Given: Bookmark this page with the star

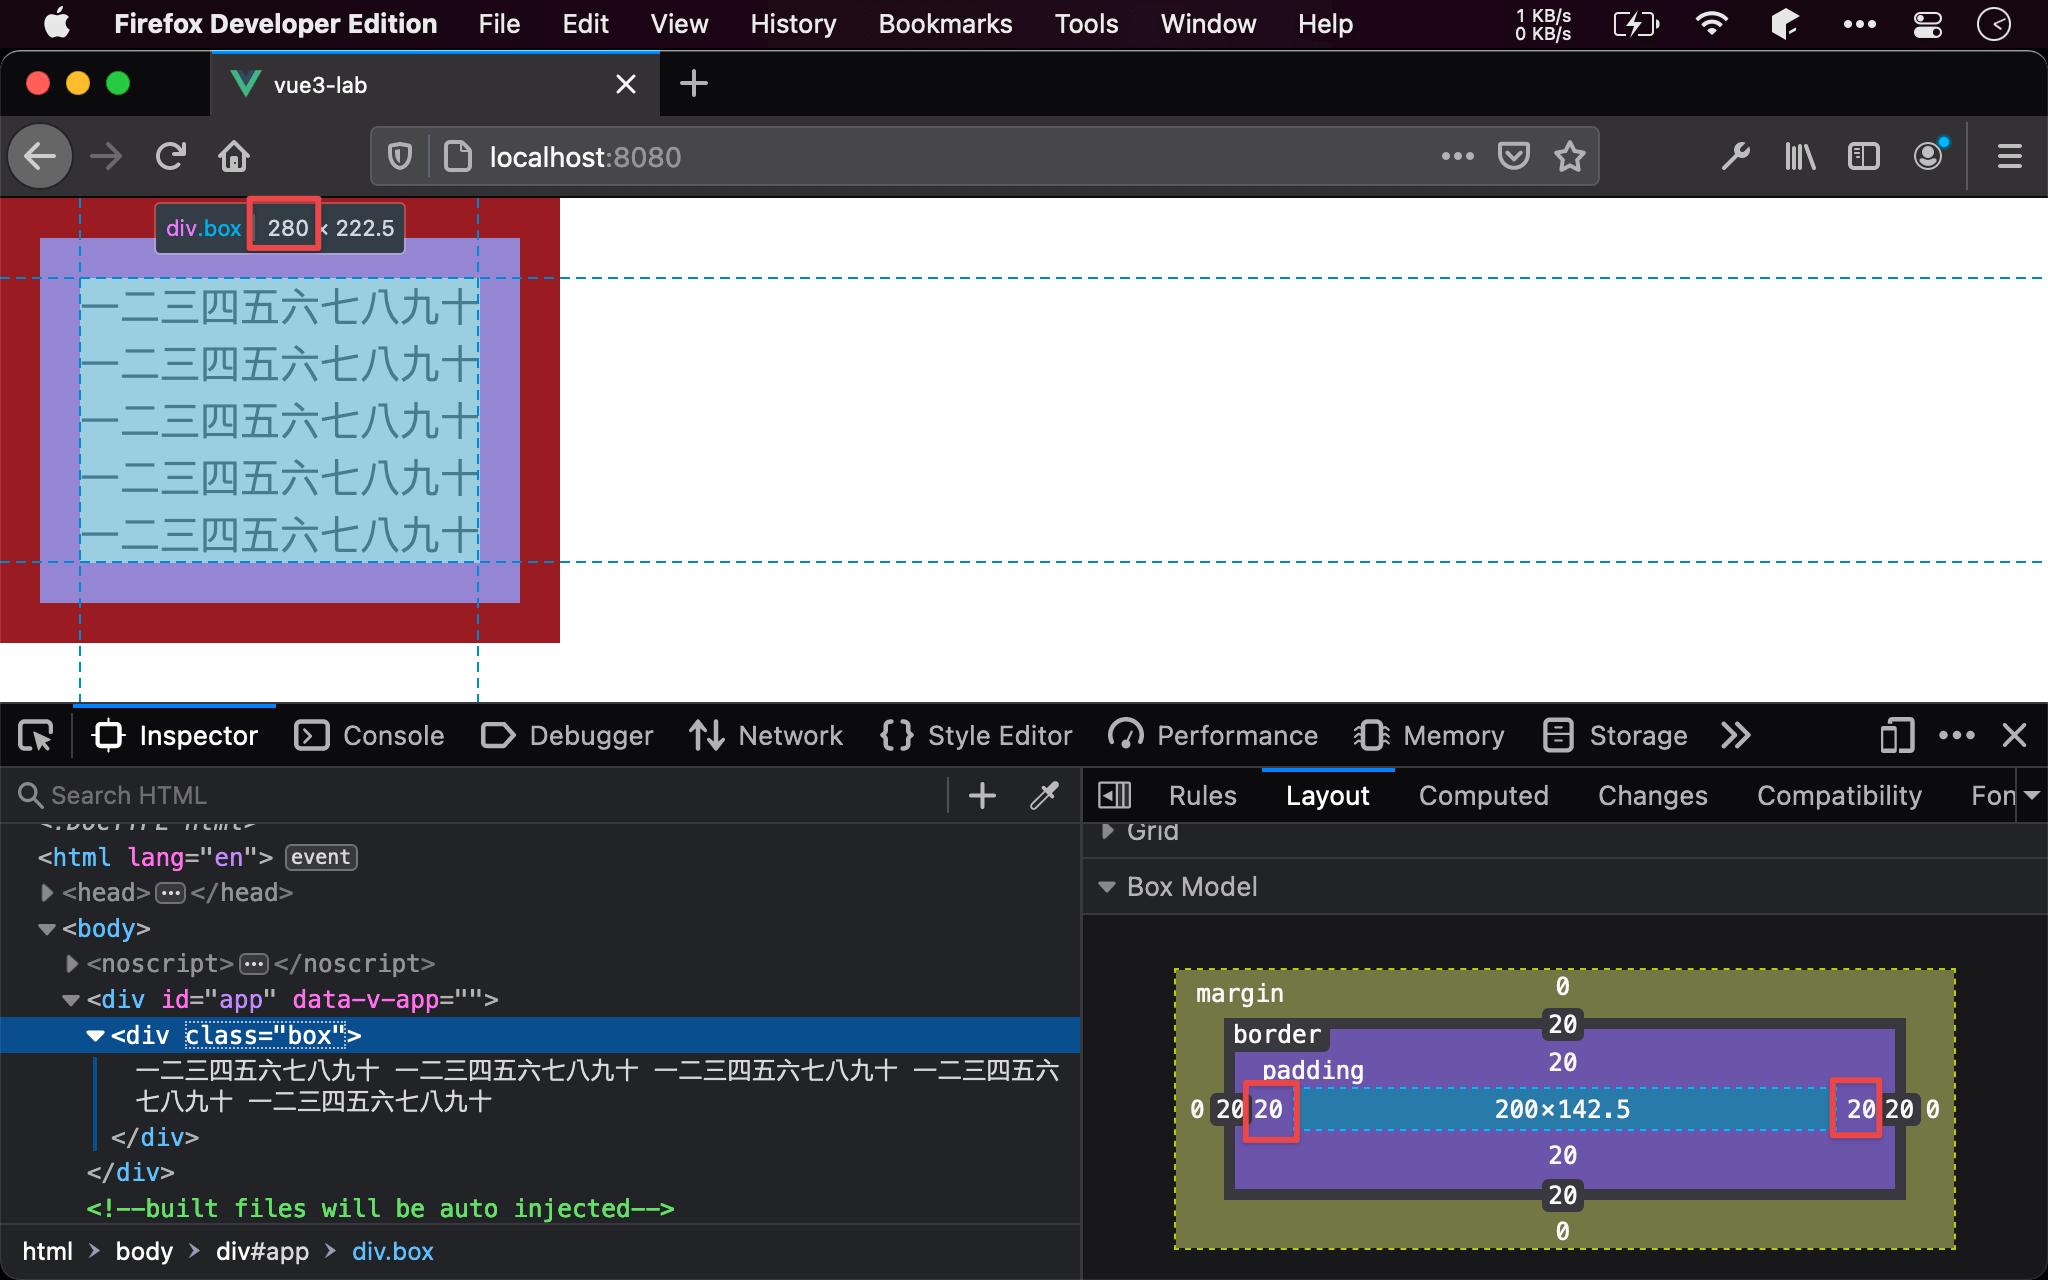Looking at the screenshot, I should point(1570,156).
